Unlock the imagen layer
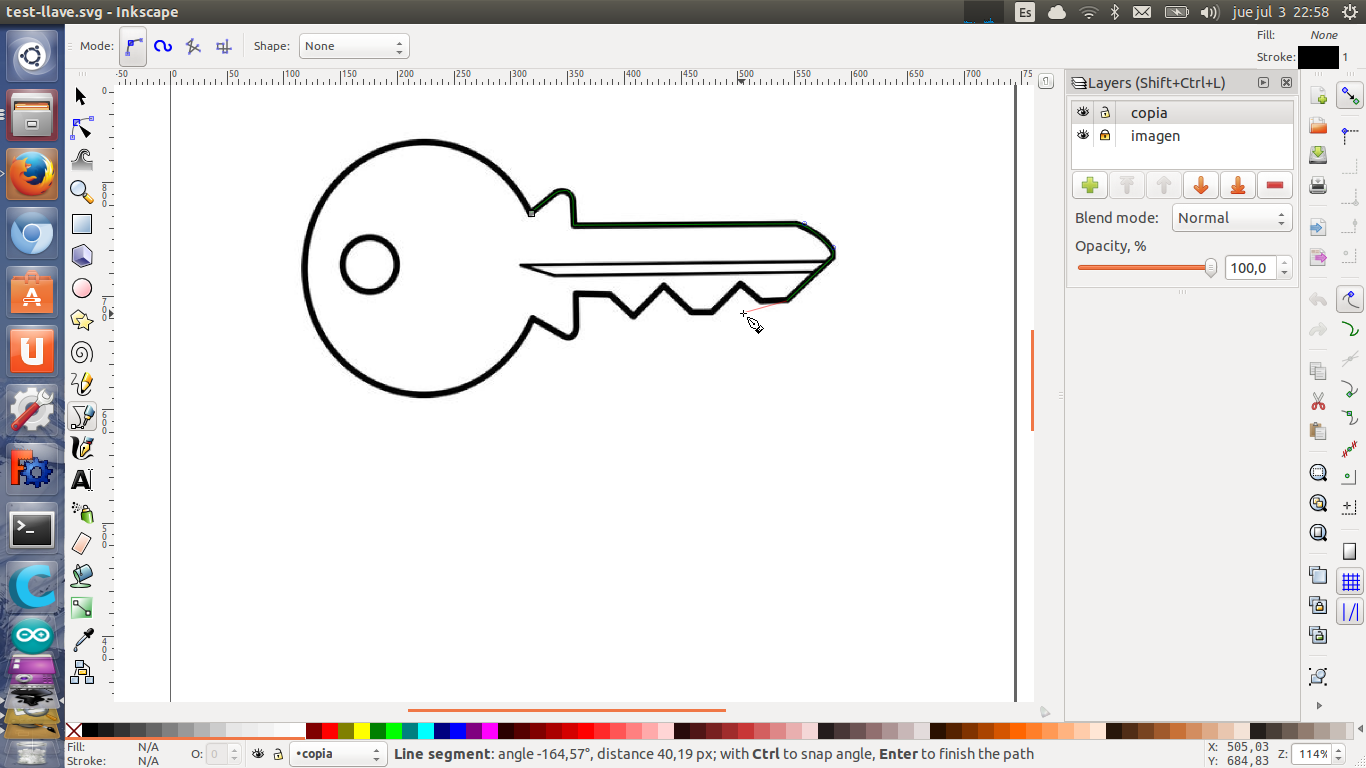This screenshot has width=1366, height=768. tap(1105, 135)
